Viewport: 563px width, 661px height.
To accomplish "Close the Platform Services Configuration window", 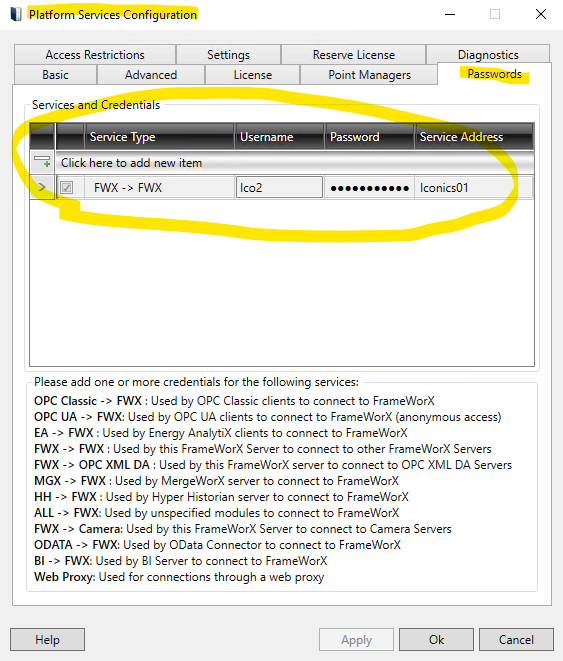I will 541,14.
